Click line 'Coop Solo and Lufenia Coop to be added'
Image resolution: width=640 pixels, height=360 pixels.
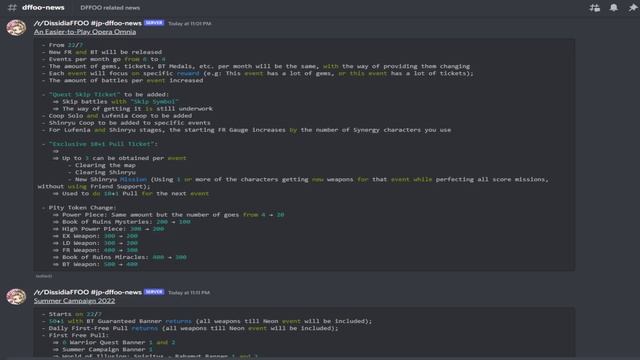[117, 116]
